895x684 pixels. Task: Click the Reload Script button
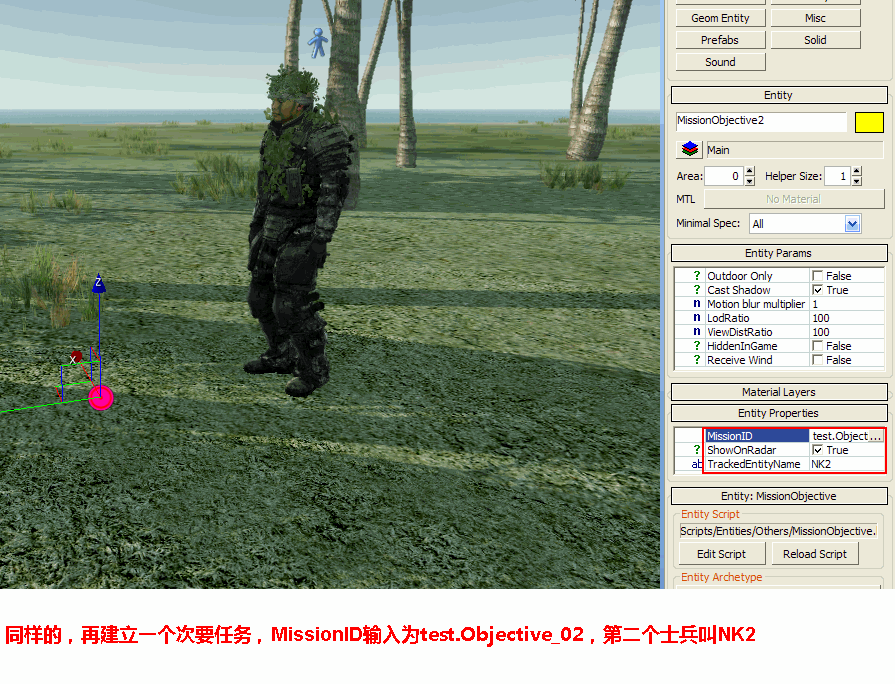(x=815, y=554)
